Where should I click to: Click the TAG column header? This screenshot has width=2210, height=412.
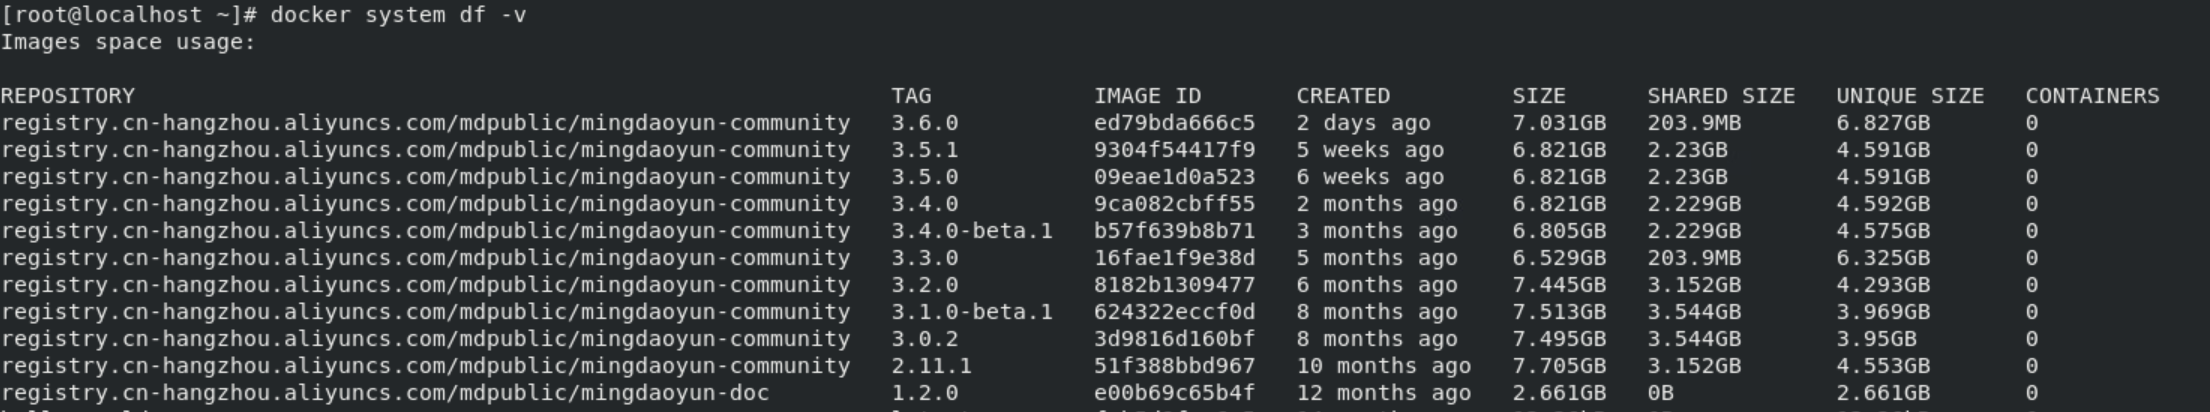(911, 96)
